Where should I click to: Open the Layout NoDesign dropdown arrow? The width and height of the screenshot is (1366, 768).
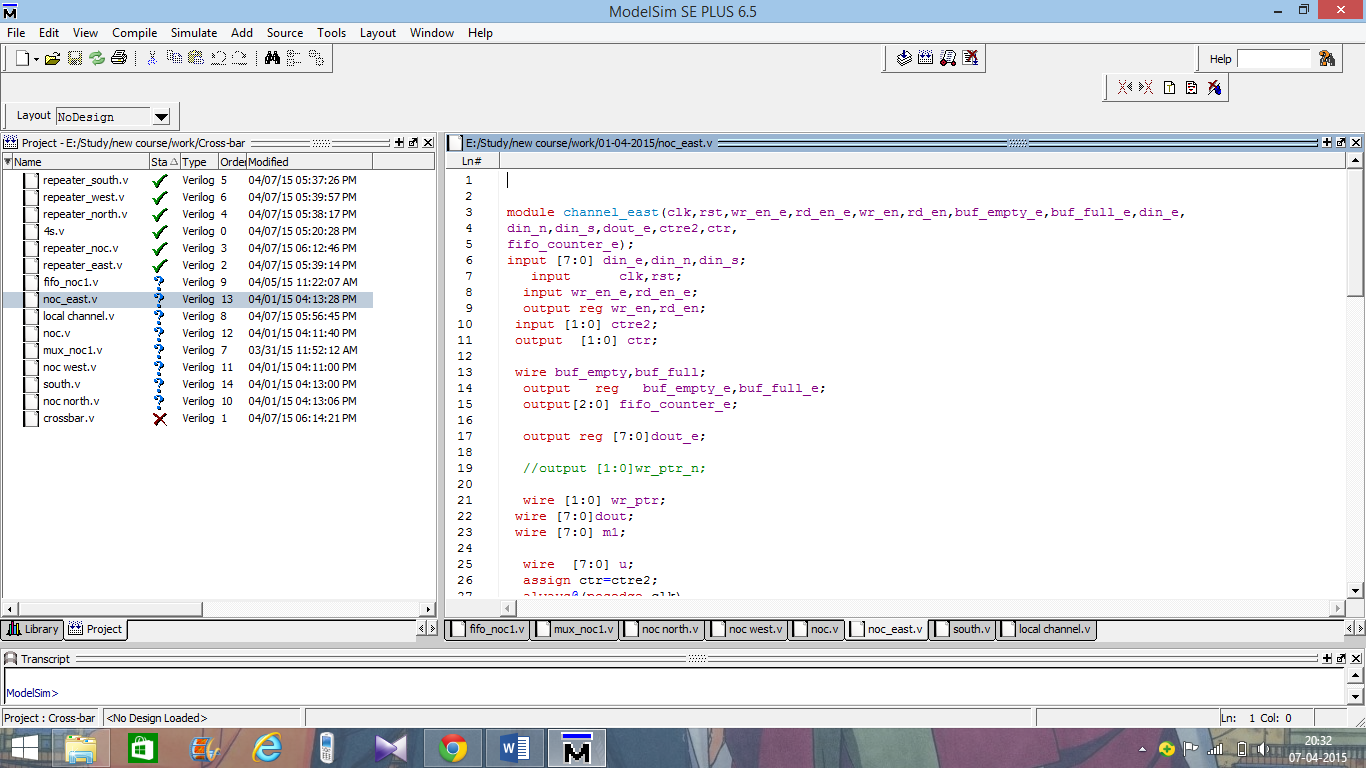[161, 117]
